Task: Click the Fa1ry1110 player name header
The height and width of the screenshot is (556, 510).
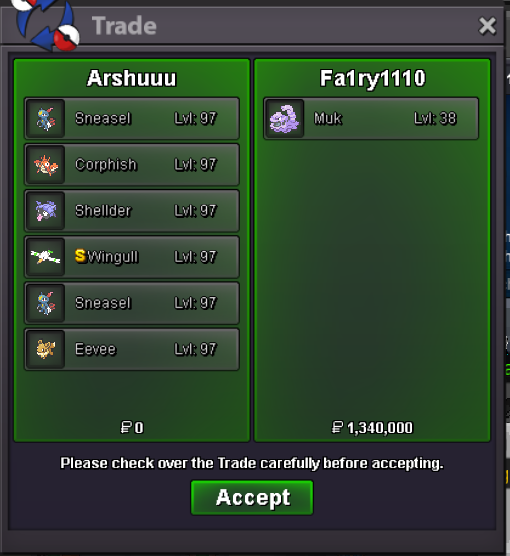Action: [372, 79]
